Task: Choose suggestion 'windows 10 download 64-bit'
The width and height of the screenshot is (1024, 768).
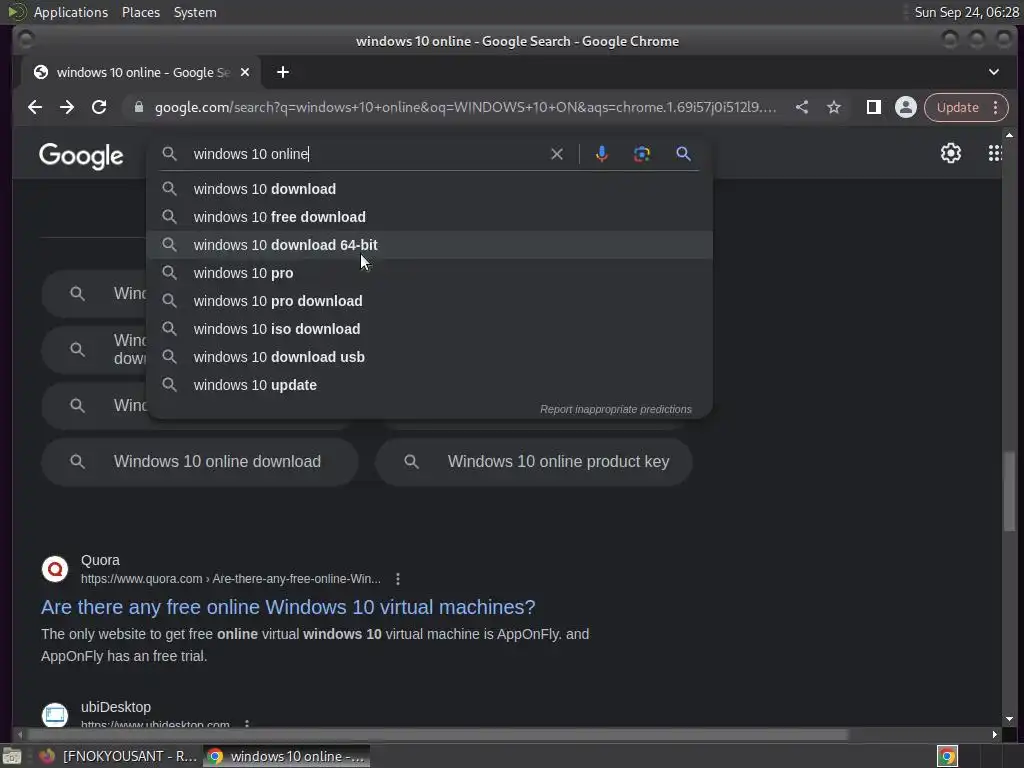Action: coord(430,245)
